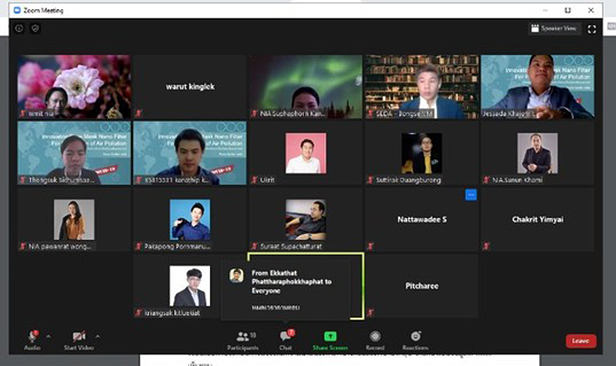Viewport: 616px width, 366px height.
Task: Open the meeting information icon
Action: 19,28
